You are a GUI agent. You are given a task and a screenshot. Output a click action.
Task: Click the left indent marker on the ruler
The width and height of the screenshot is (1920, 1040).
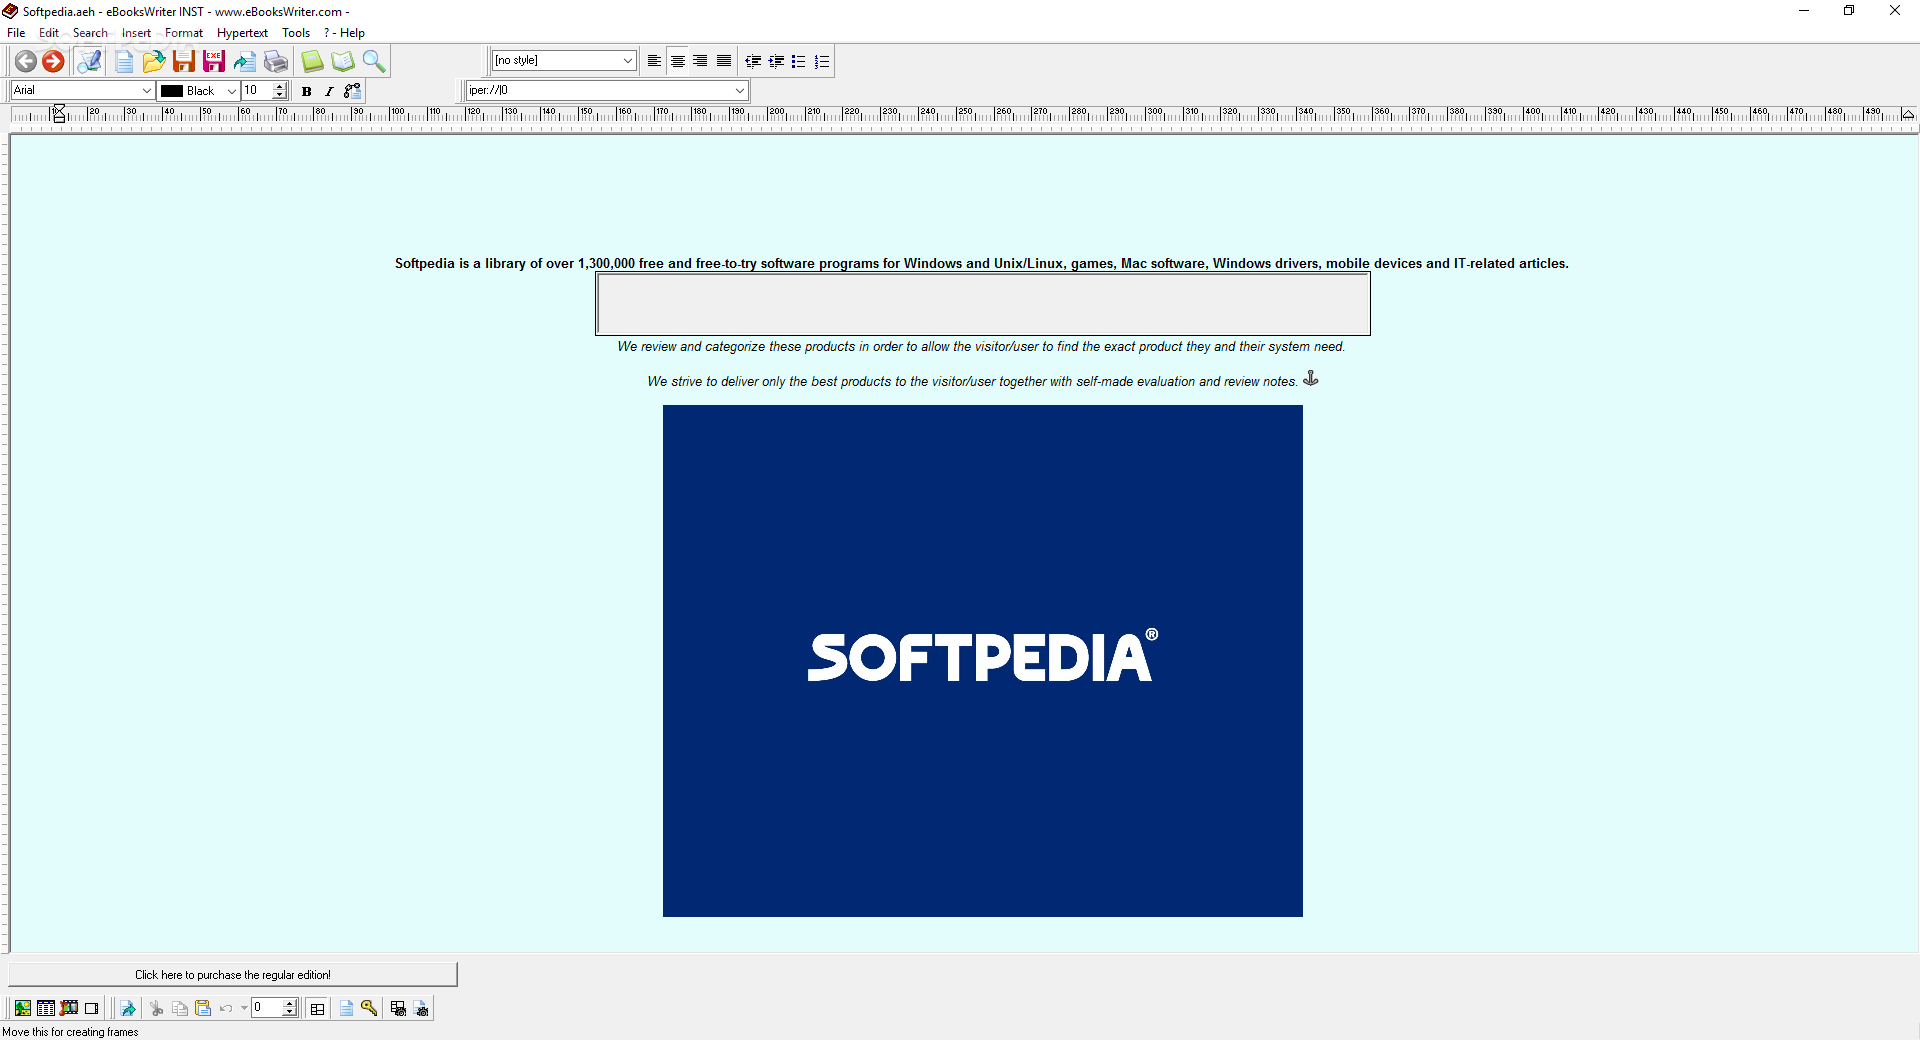pyautogui.click(x=59, y=113)
